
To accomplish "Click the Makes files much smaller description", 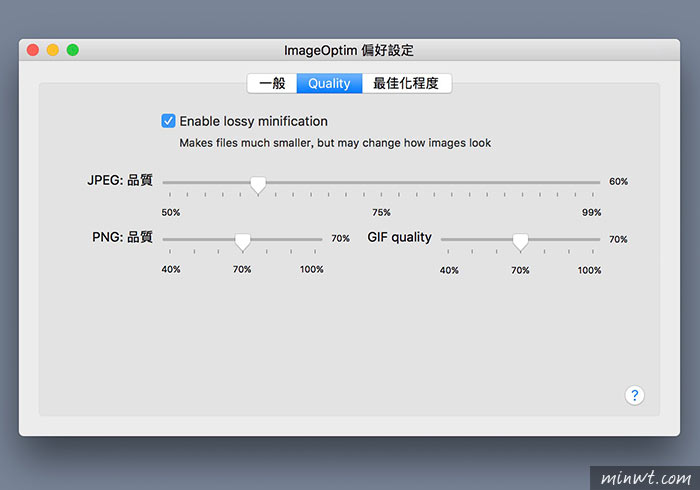I will click(x=335, y=143).
